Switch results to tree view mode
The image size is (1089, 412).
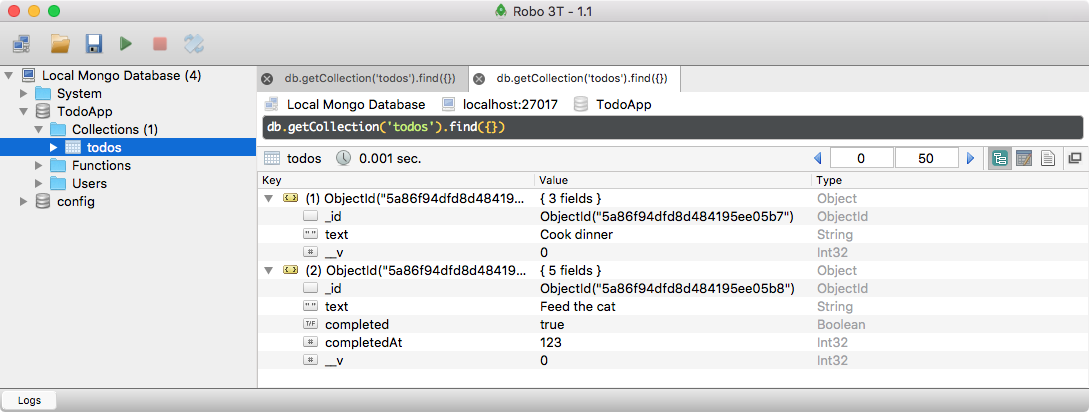[x=999, y=158]
